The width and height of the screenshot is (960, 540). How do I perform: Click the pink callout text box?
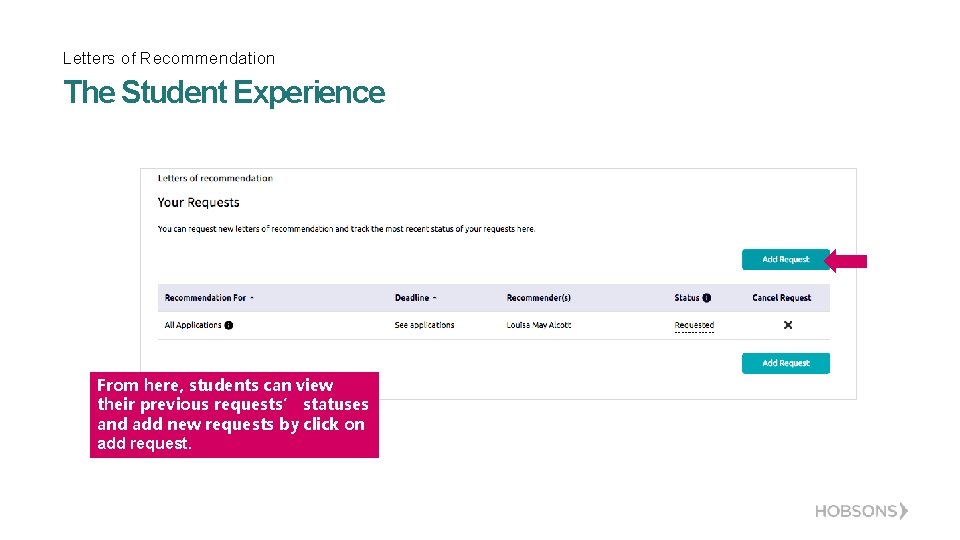(234, 414)
